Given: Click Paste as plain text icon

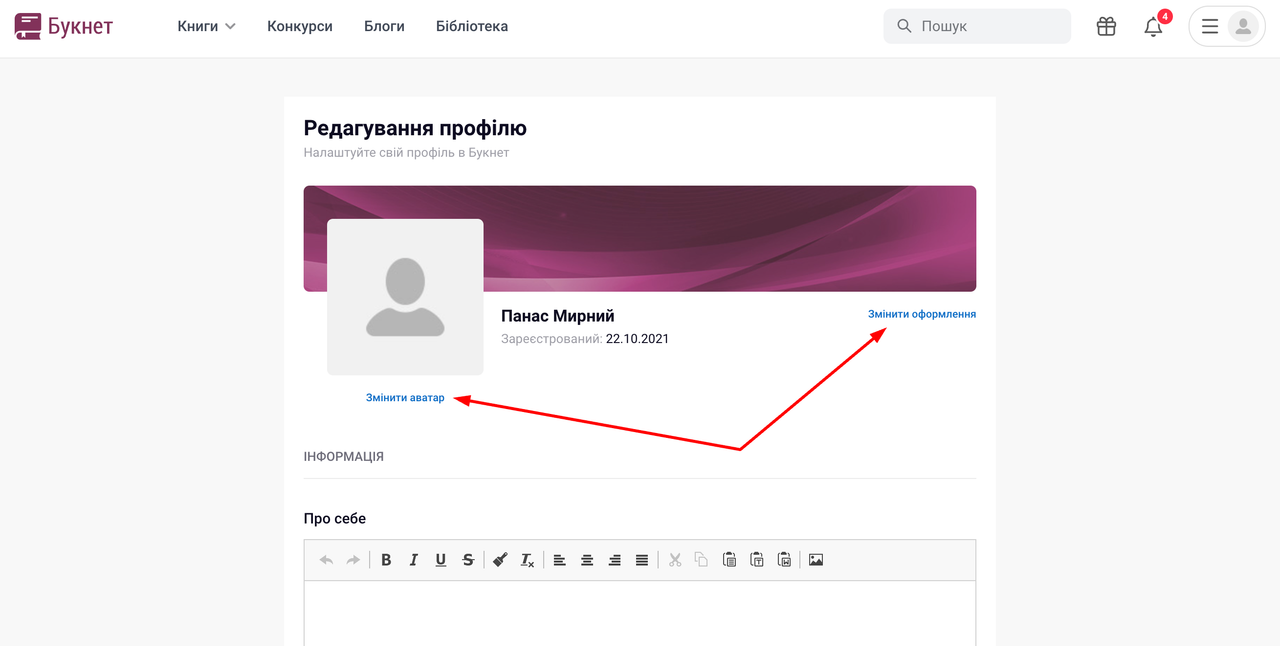Looking at the screenshot, I should (757, 560).
